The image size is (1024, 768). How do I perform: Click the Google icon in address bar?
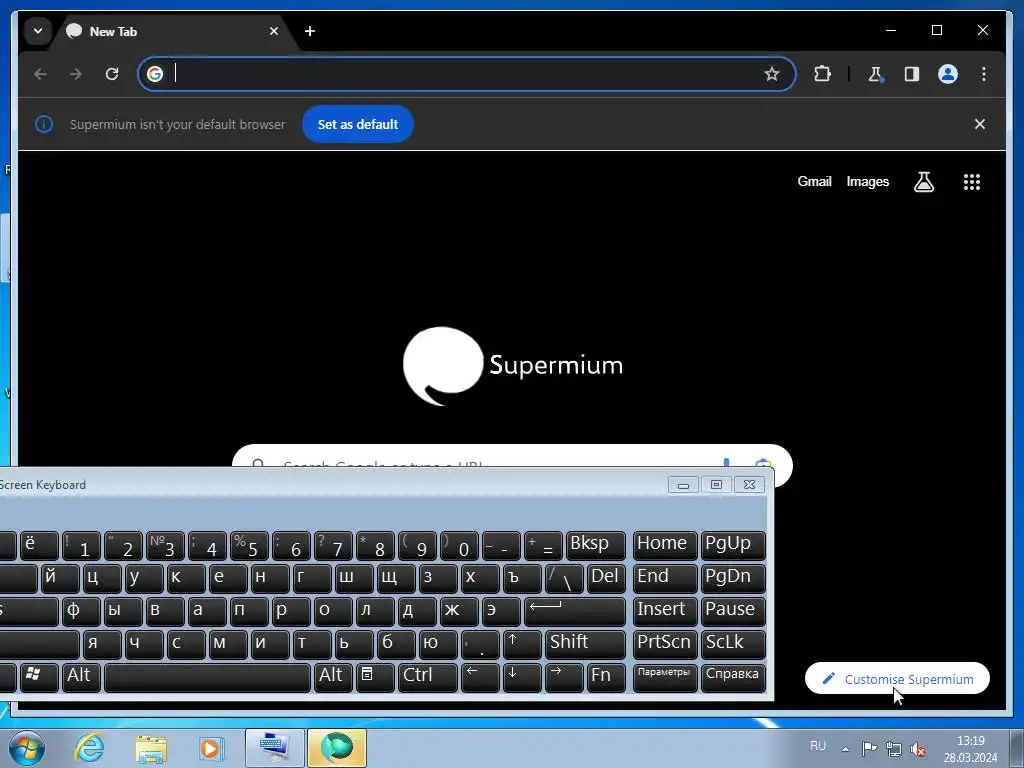(155, 74)
